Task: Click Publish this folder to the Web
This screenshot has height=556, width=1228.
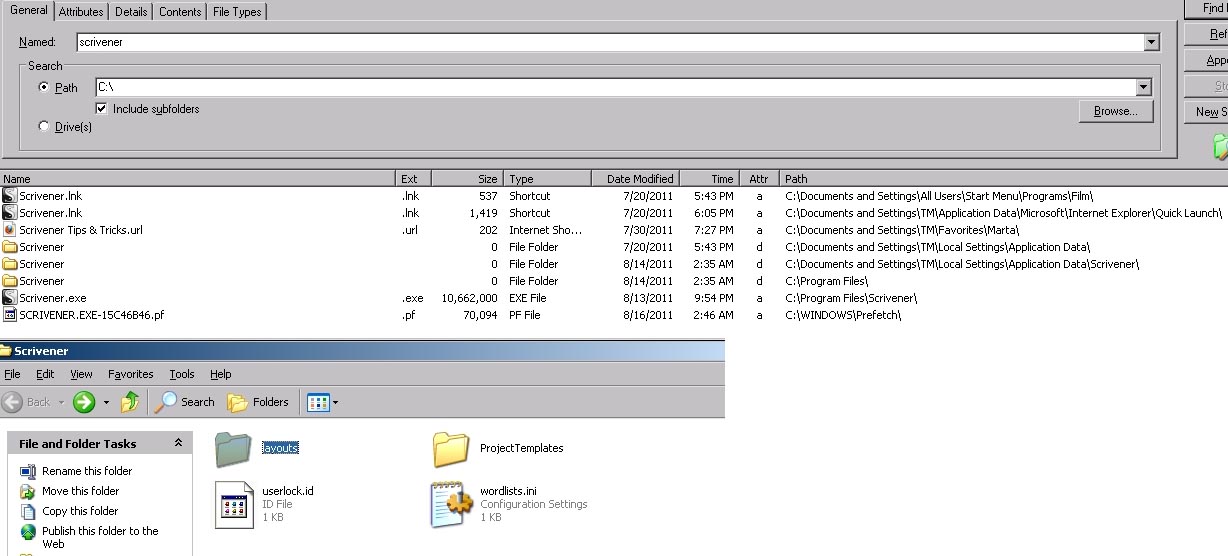Action: point(100,537)
